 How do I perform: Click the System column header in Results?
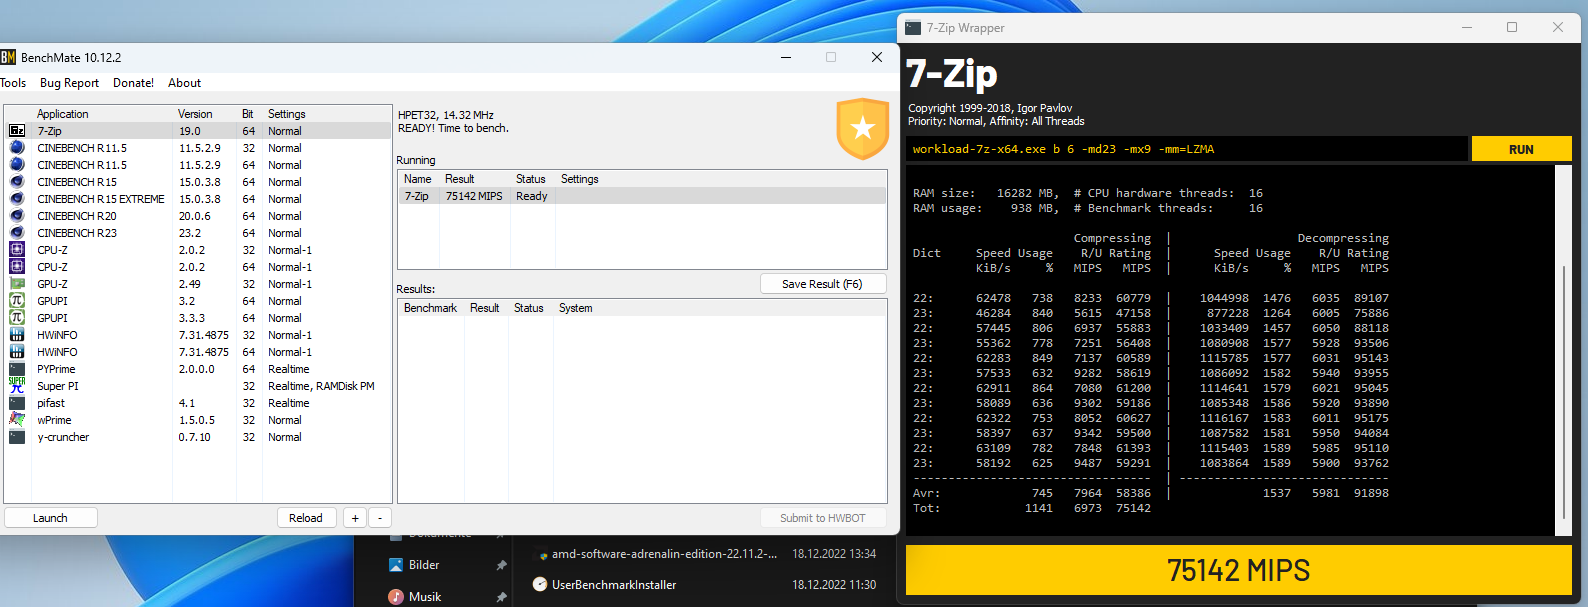click(575, 308)
